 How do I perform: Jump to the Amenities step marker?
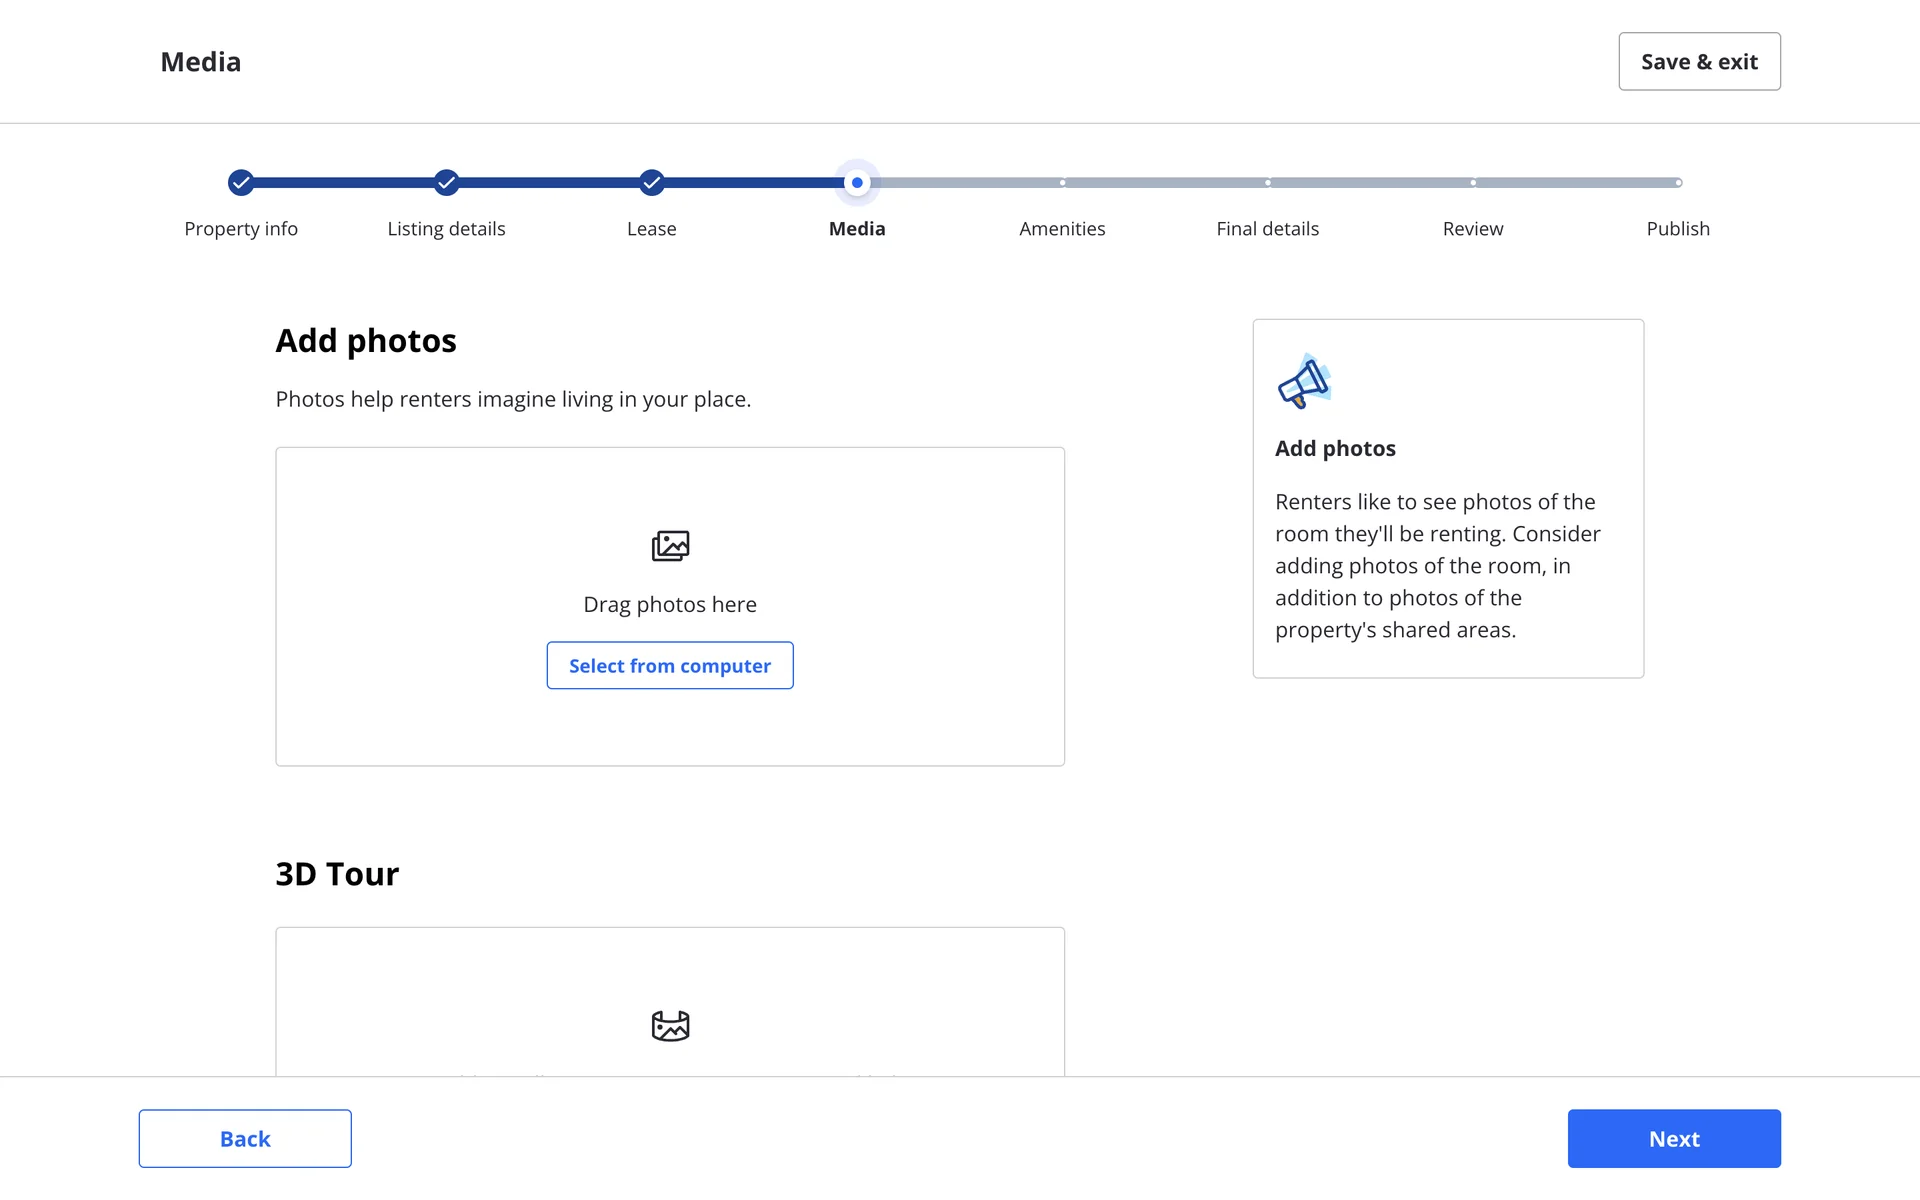point(1062,183)
